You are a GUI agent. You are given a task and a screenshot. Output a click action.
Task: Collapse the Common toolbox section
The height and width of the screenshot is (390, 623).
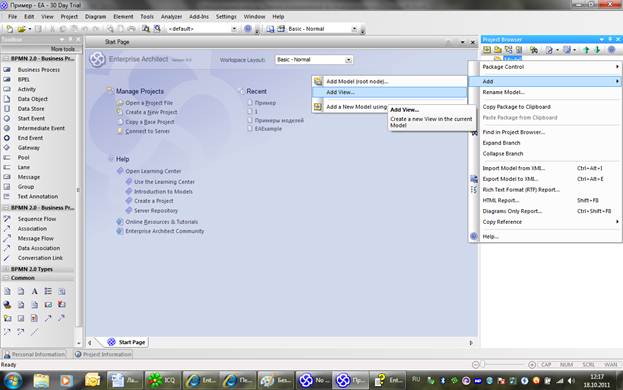pyautogui.click(x=6, y=278)
